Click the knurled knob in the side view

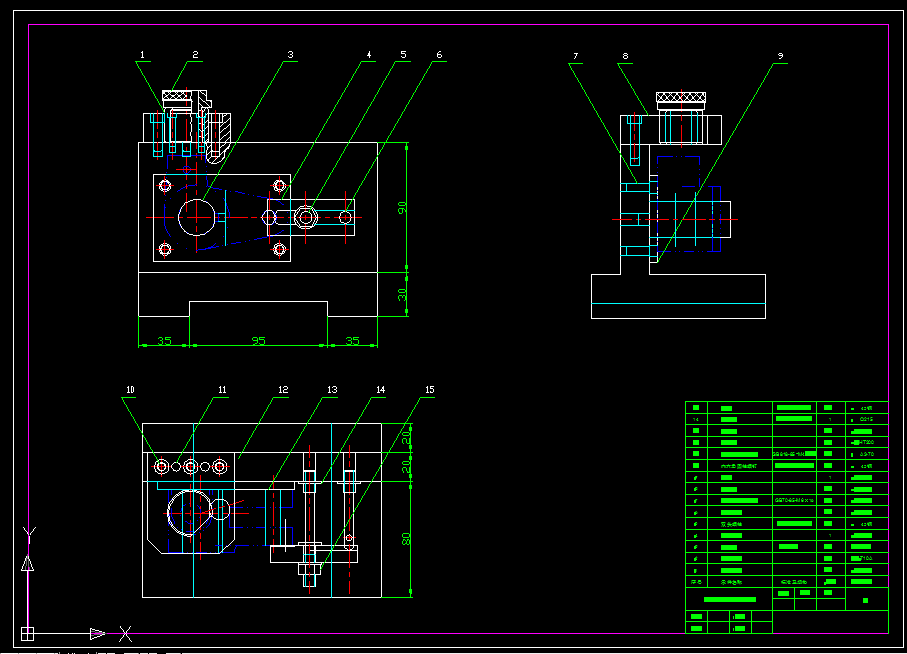[x=681, y=97]
